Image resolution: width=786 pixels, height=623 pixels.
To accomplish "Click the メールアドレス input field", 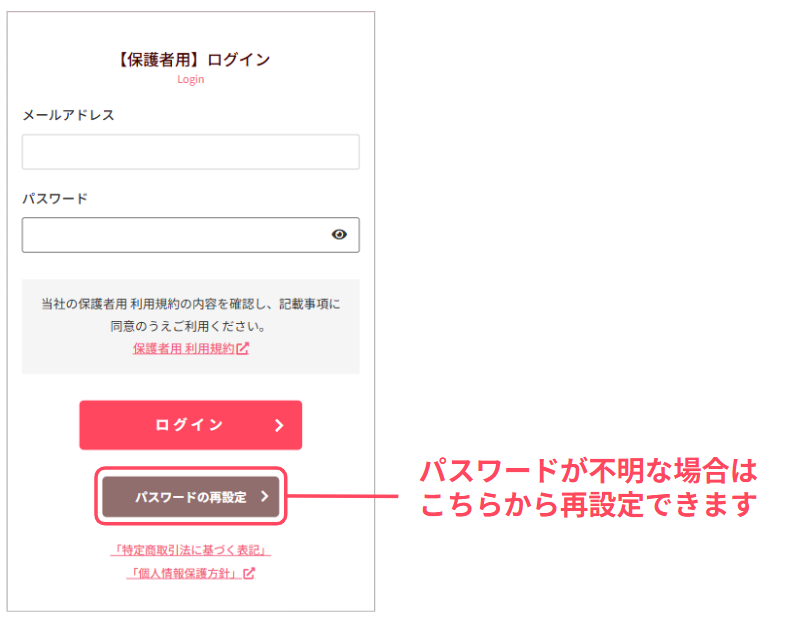I will (x=190, y=152).
